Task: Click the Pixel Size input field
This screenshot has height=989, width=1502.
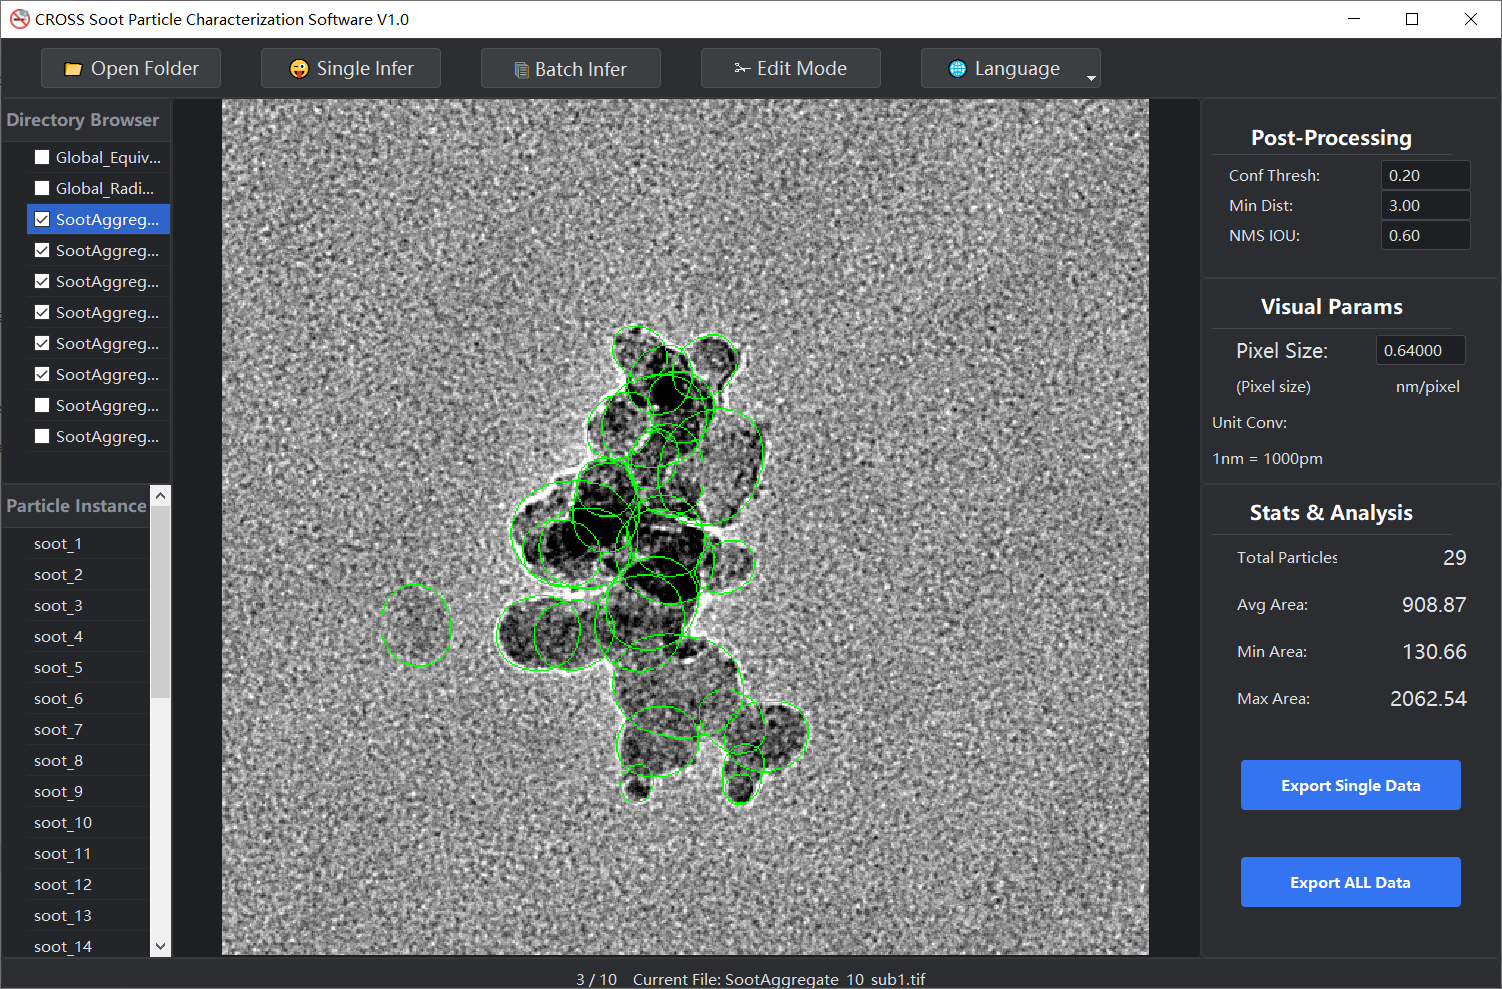Action: tap(1420, 350)
